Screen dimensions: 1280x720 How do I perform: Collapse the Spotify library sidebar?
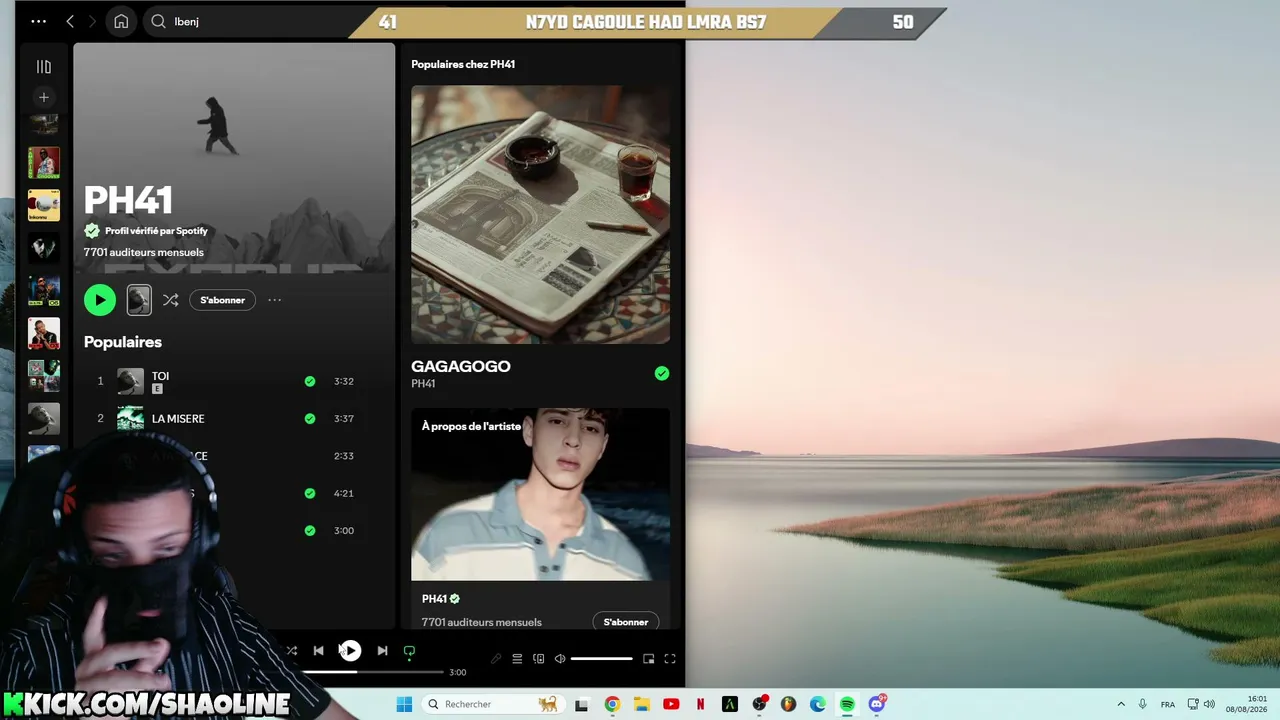[44, 67]
